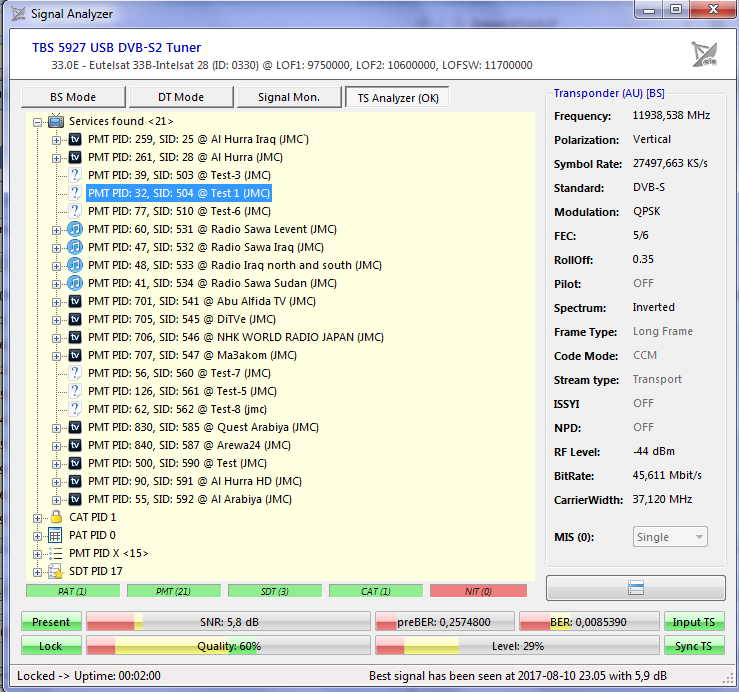Collapse the Services found tree node
739x692 pixels.
pos(38,121)
